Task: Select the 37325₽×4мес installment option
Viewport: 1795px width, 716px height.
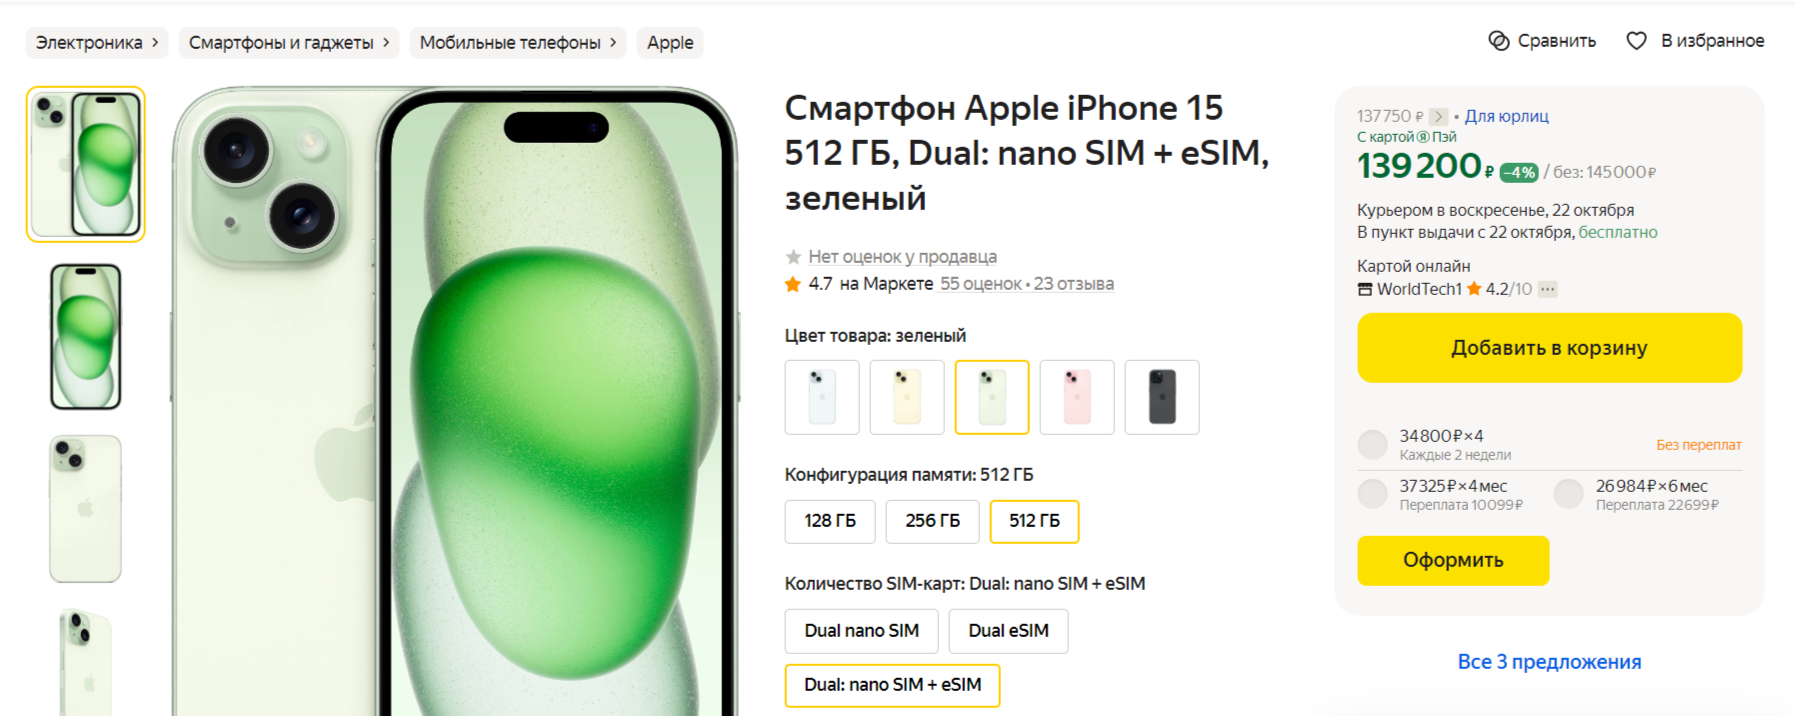Action: 1372,494
